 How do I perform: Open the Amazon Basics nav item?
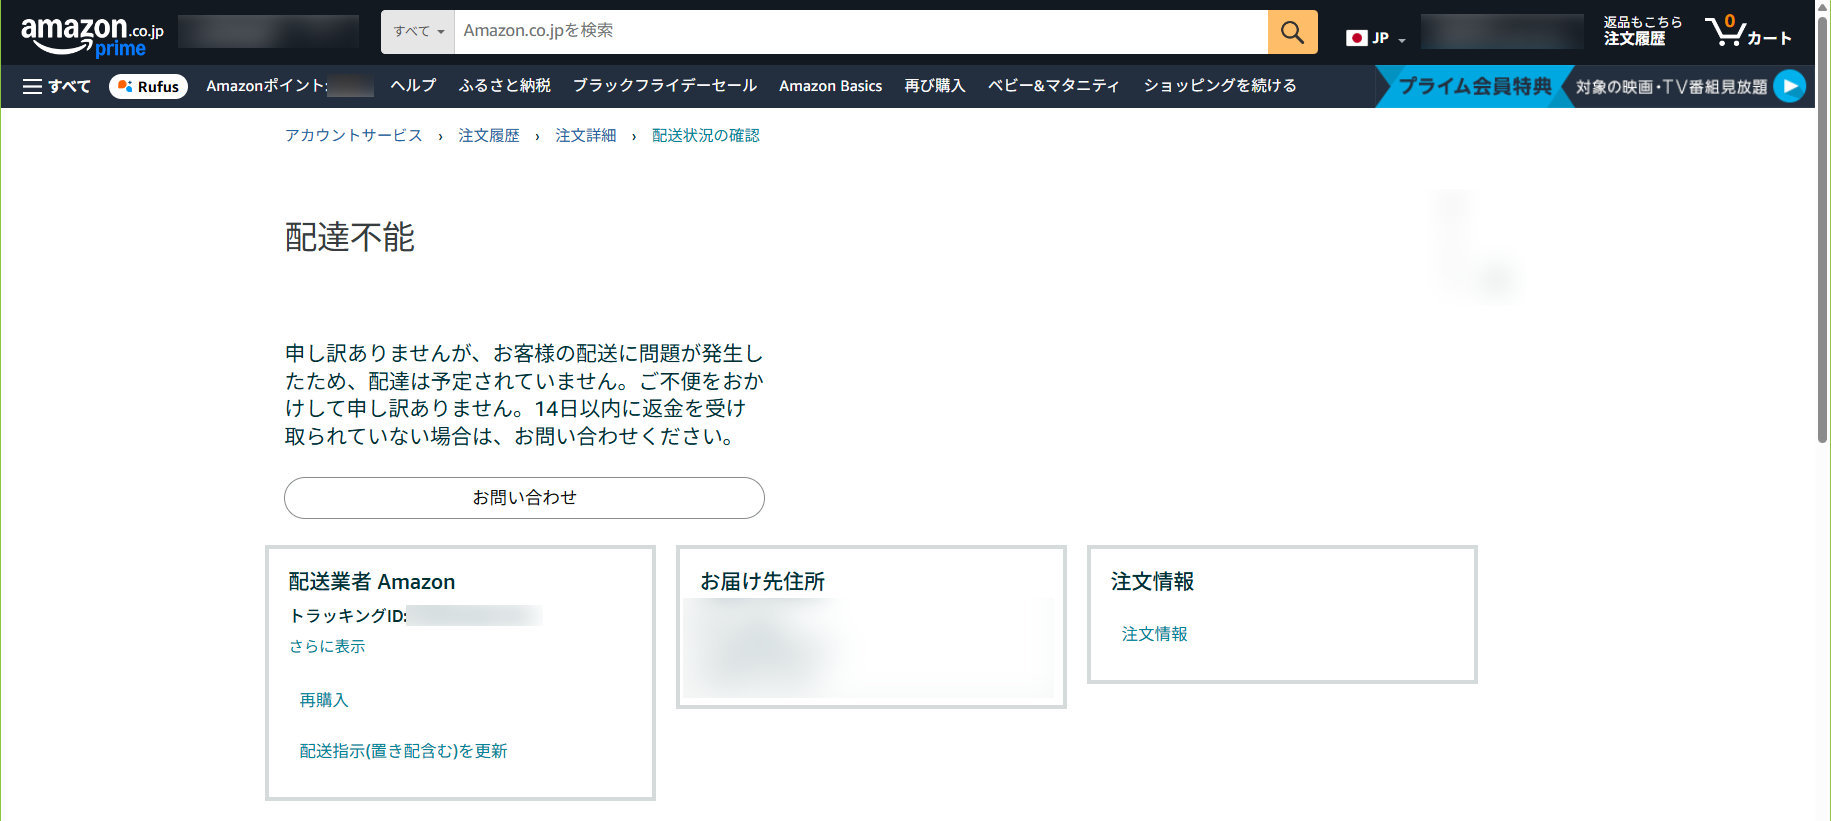pos(830,86)
